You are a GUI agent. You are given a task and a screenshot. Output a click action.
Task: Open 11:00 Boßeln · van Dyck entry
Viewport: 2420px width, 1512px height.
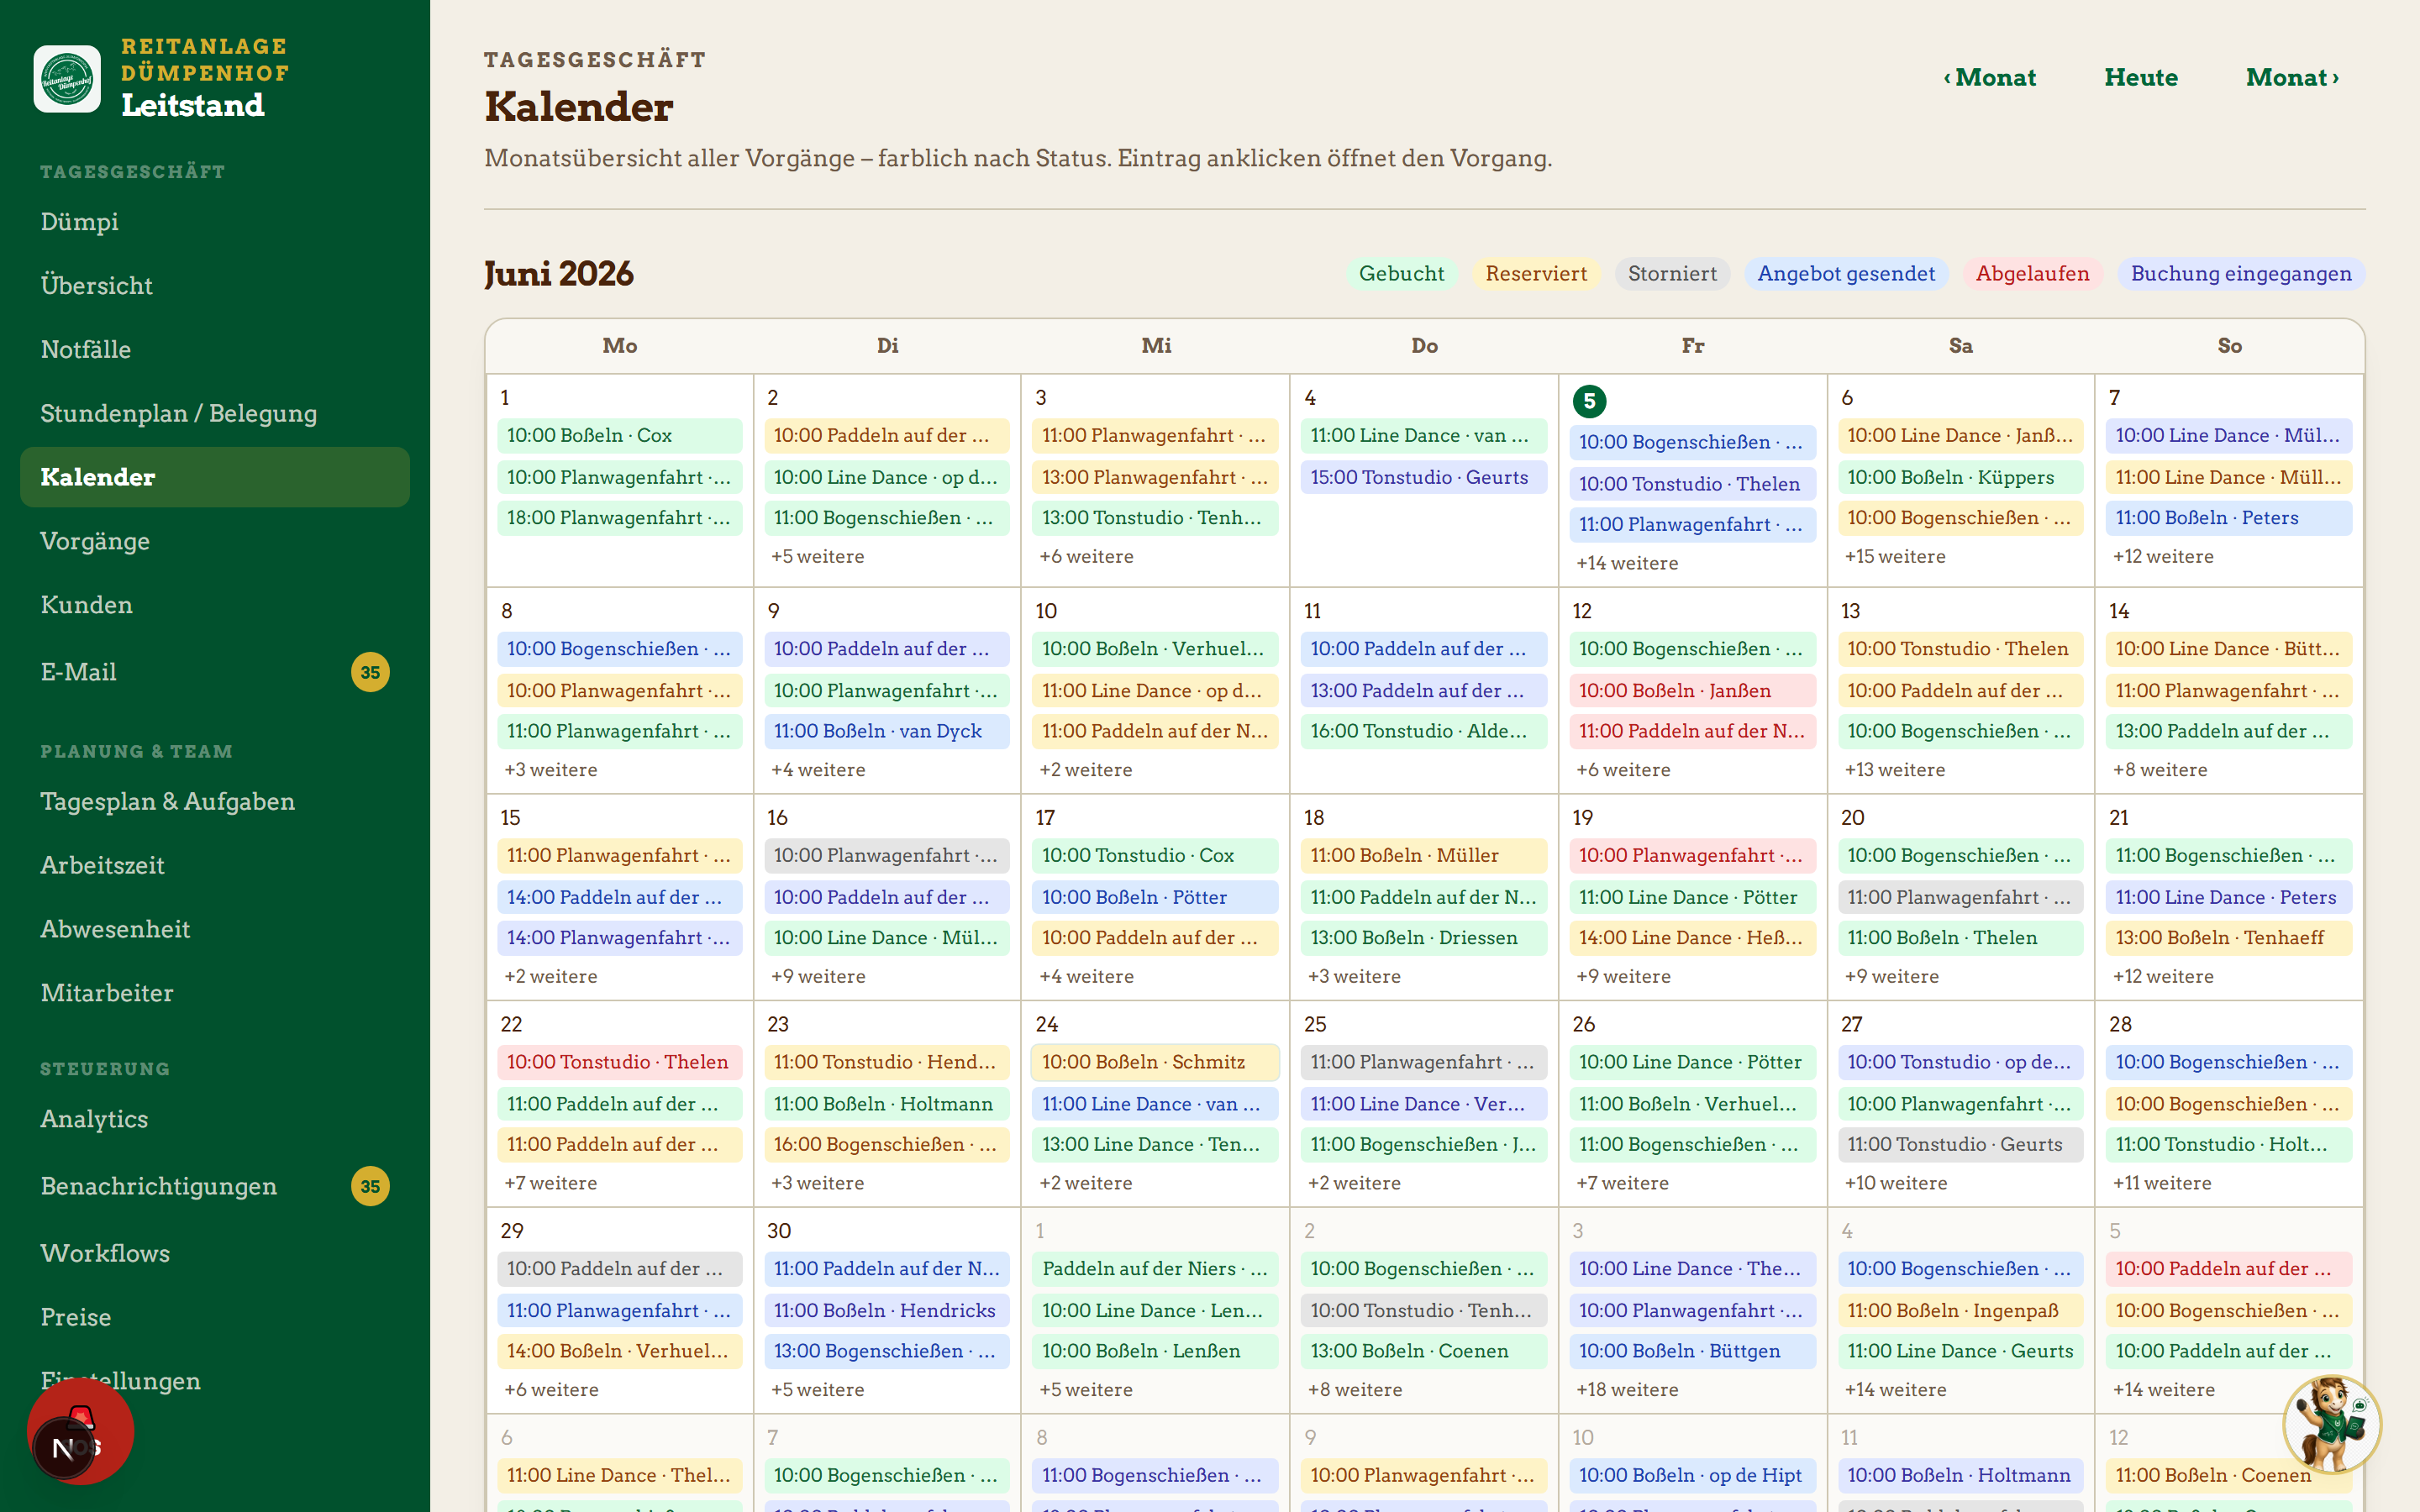coord(887,731)
